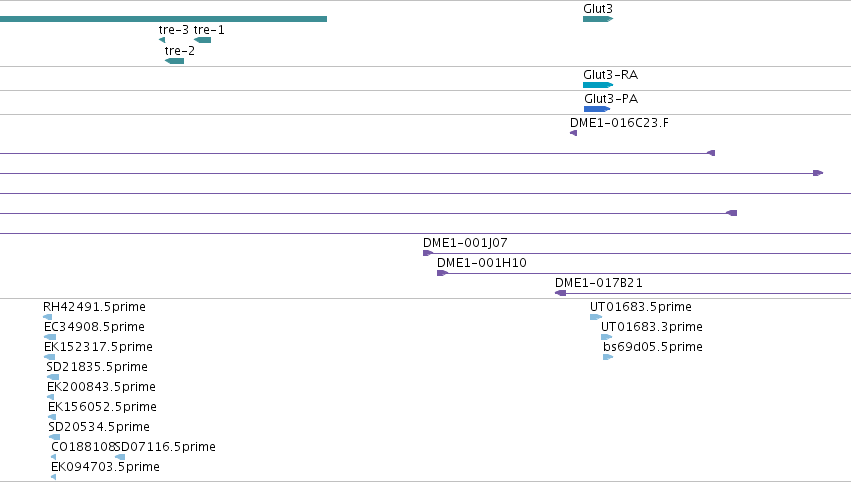Click the bs69d05.5prime EST arrow
Screen dimensions: 851x482
[x=608, y=357]
